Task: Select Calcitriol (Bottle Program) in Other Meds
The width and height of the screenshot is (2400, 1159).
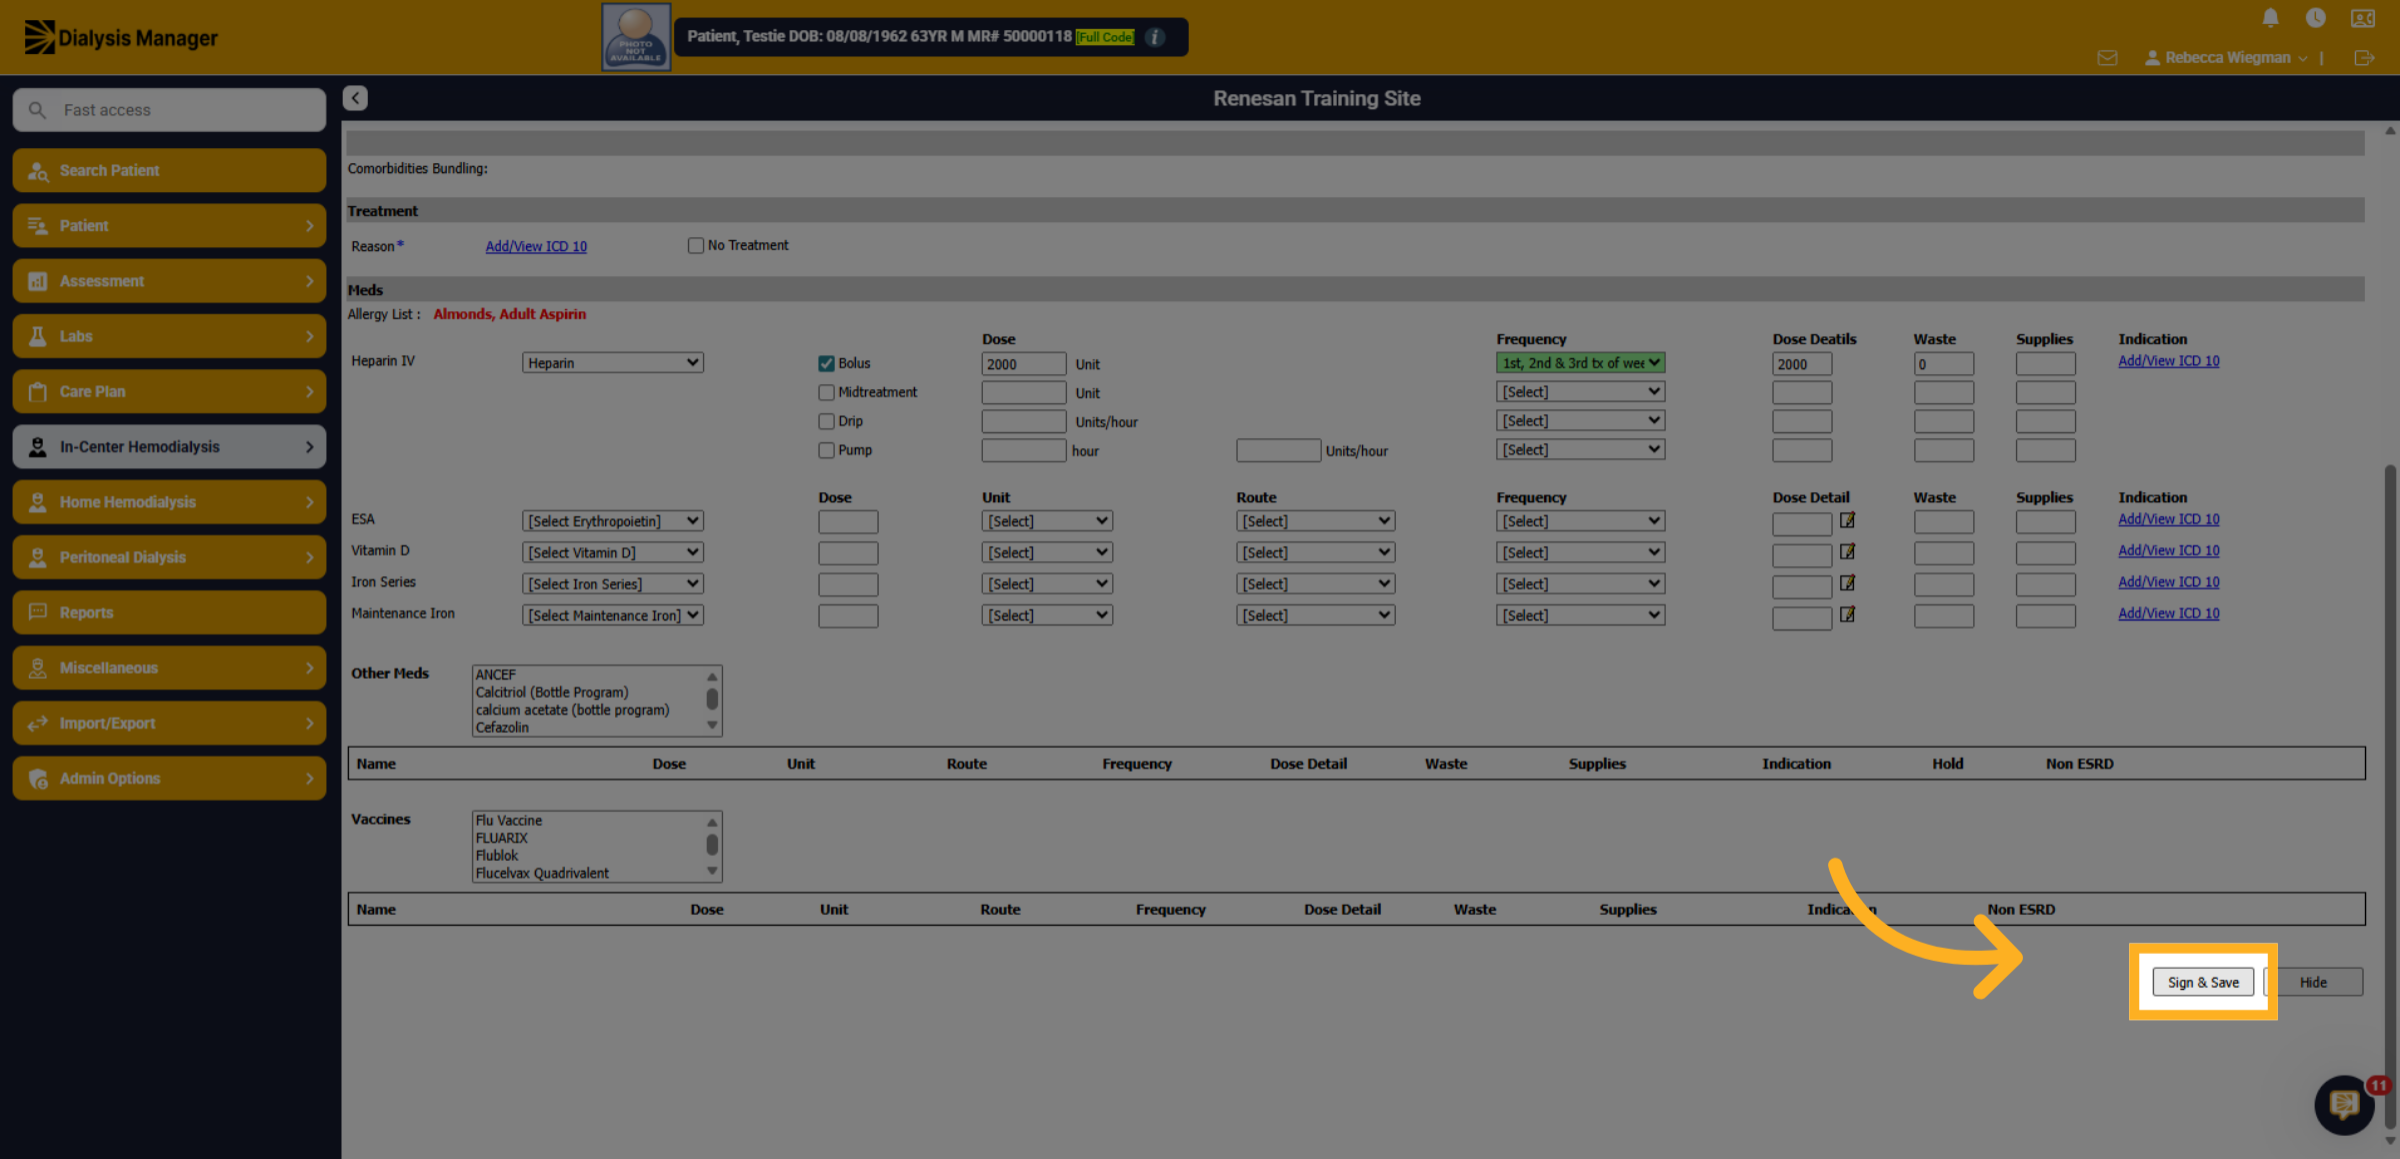Action: [x=552, y=692]
